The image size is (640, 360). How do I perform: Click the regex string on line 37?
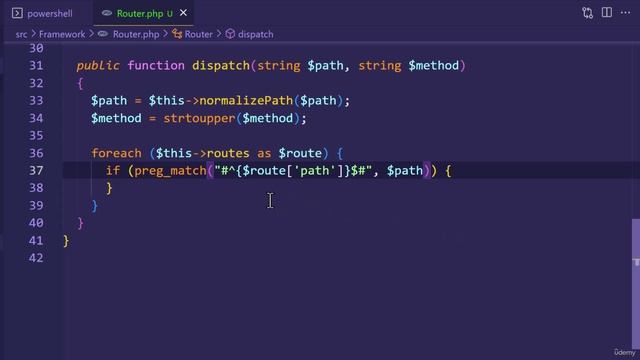click(x=293, y=171)
